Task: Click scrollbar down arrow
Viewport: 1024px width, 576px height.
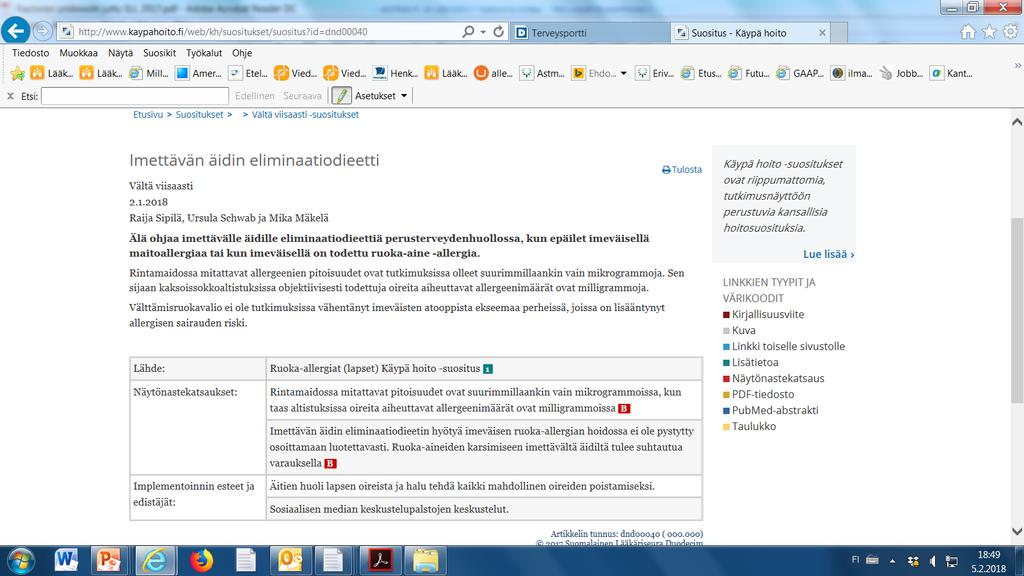Action: [x=1017, y=531]
